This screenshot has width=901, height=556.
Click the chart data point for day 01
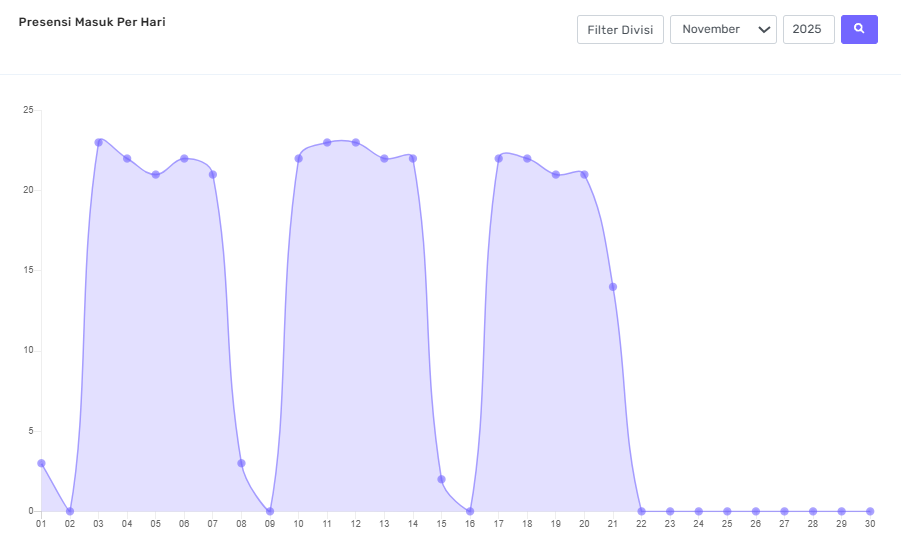pos(41,463)
